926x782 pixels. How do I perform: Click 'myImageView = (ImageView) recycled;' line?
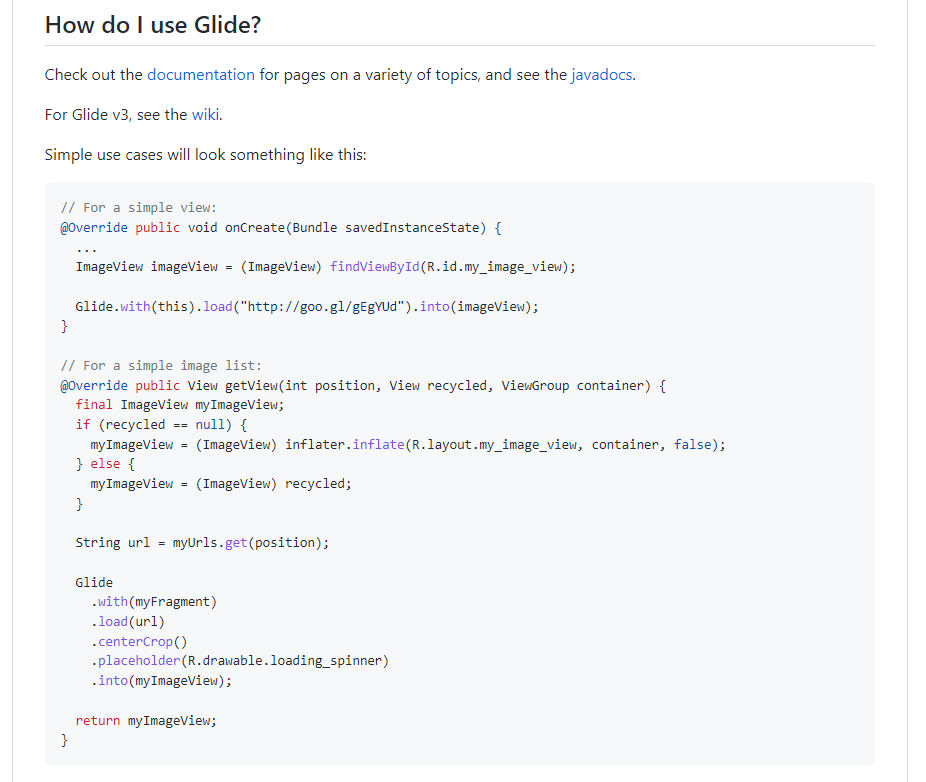click(221, 484)
